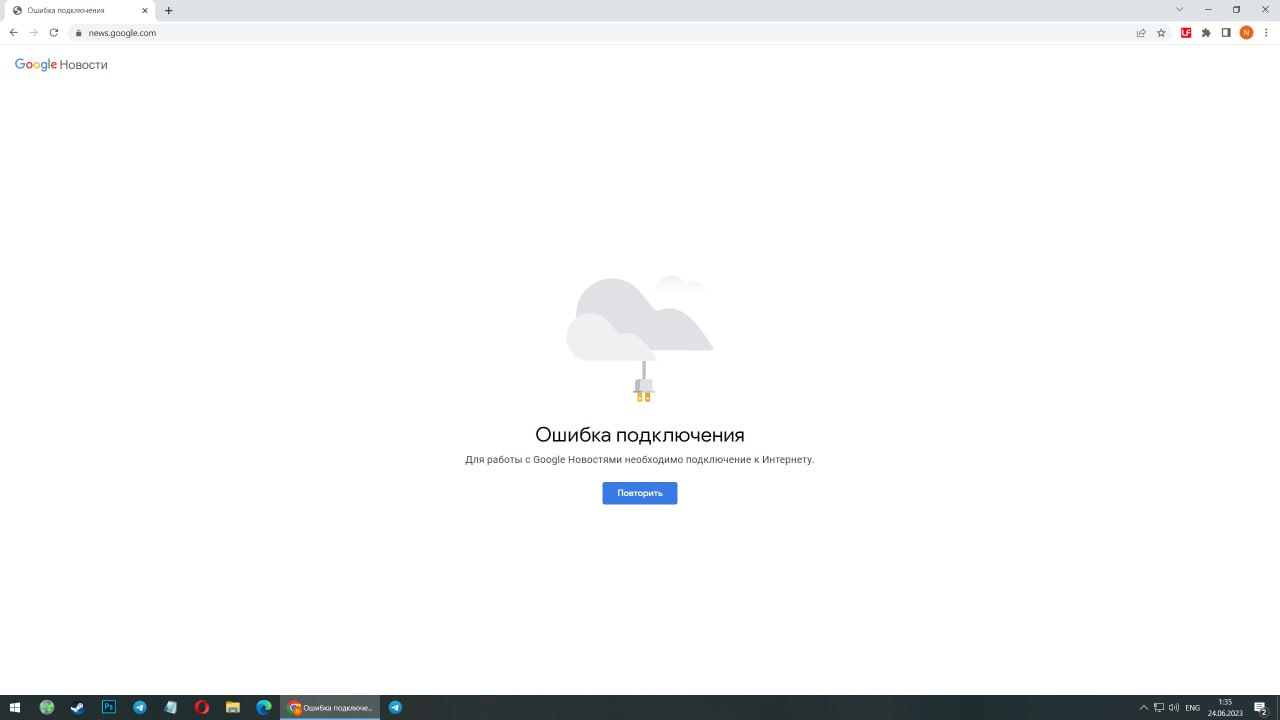The height and width of the screenshot is (720, 1280).
Task: Open the Google Новости logo link
Action: pos(61,65)
